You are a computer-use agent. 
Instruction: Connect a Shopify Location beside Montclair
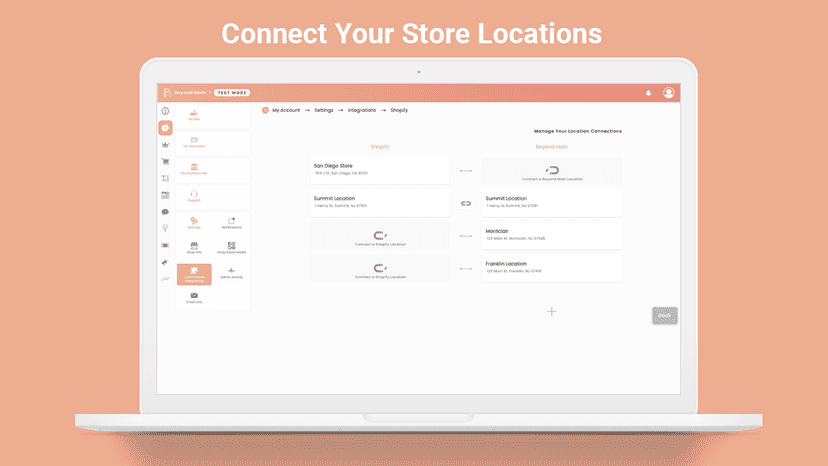click(x=380, y=237)
